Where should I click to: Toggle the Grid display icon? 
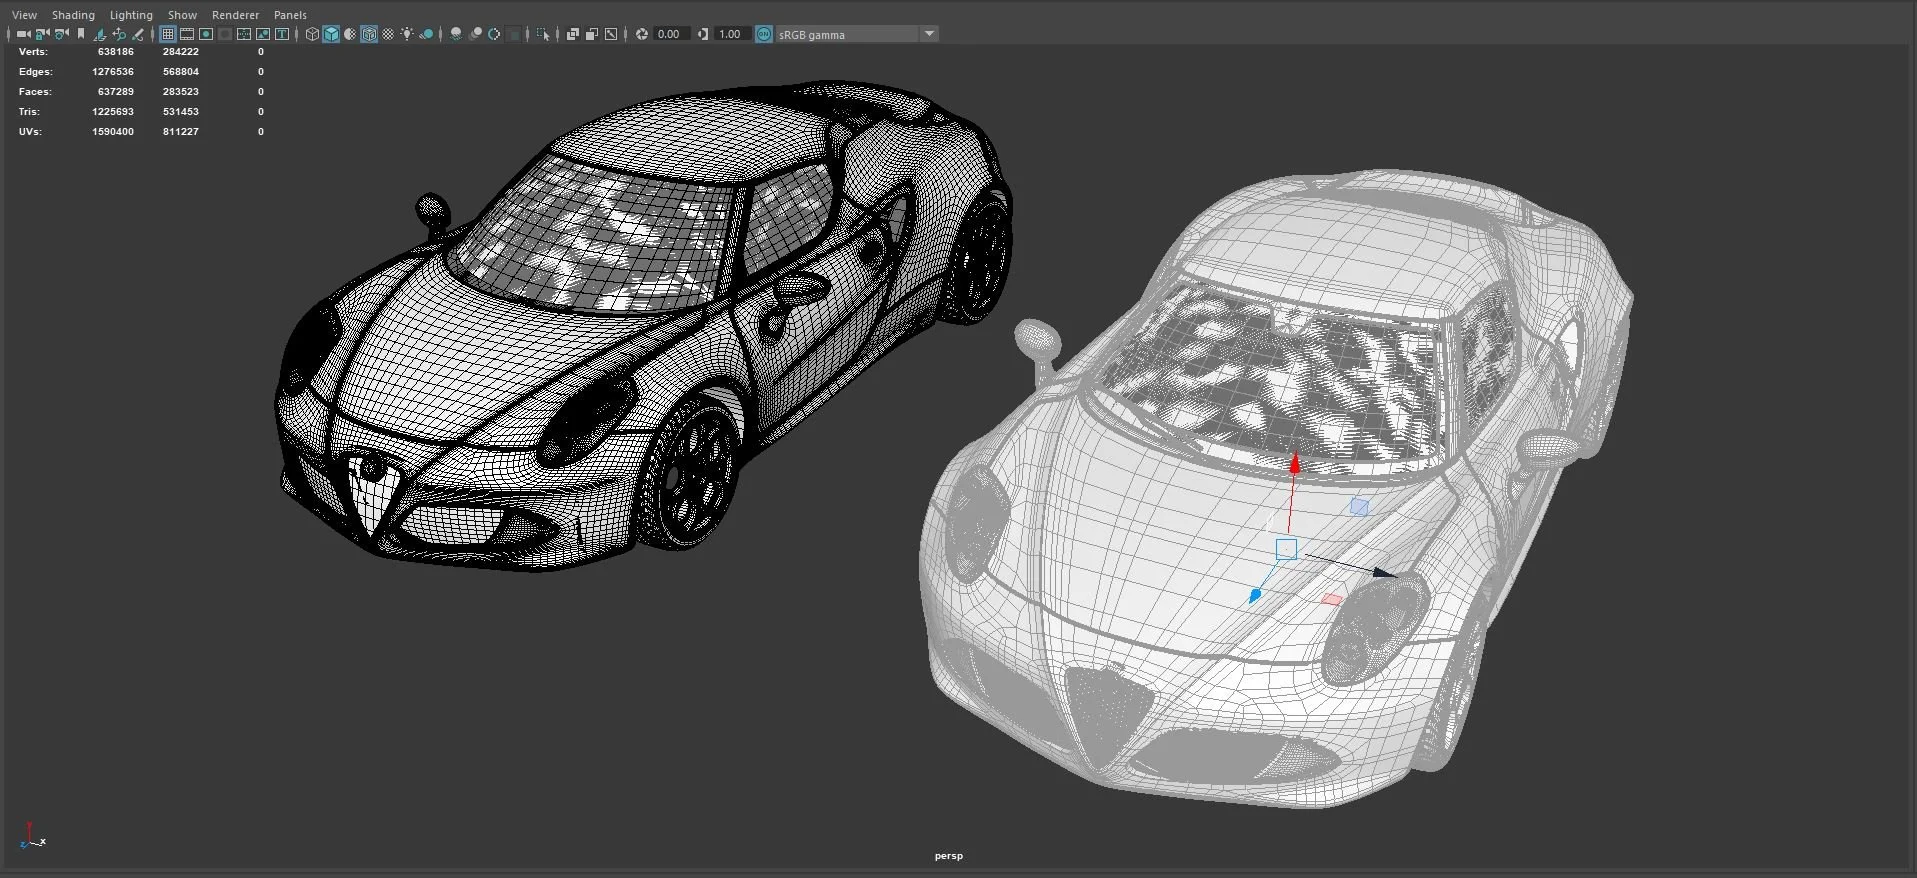coord(168,34)
